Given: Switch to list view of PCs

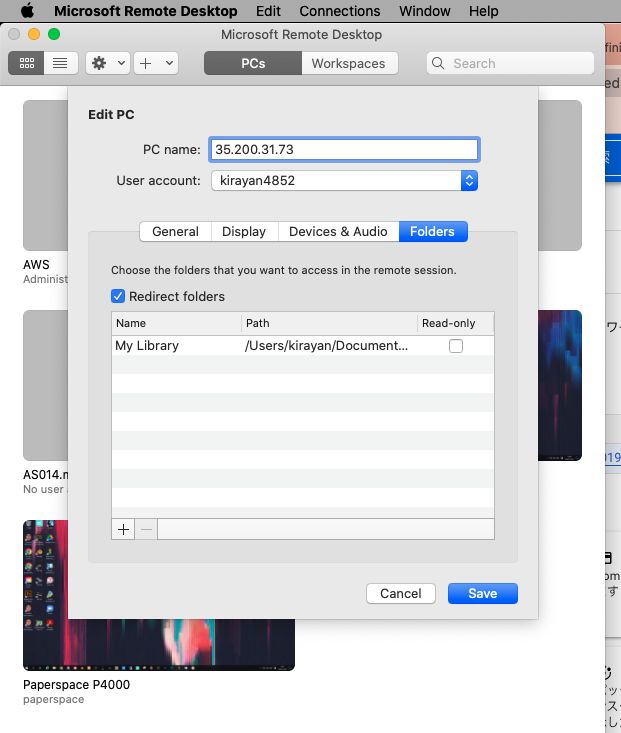Looking at the screenshot, I should click(x=60, y=63).
